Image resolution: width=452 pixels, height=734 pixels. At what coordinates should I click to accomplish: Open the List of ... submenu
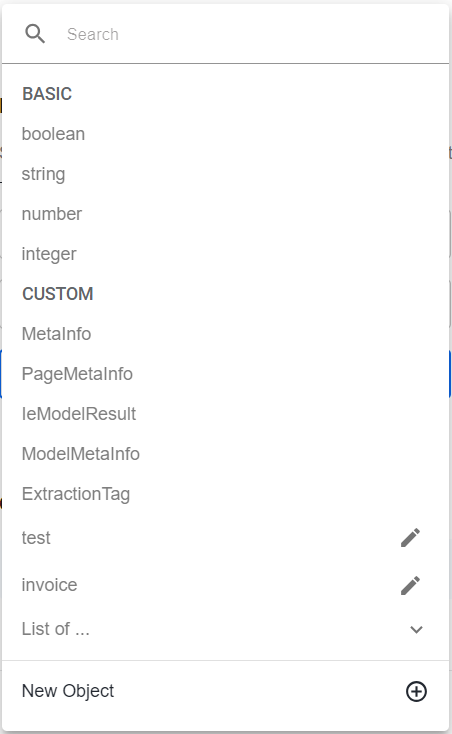click(x=225, y=629)
